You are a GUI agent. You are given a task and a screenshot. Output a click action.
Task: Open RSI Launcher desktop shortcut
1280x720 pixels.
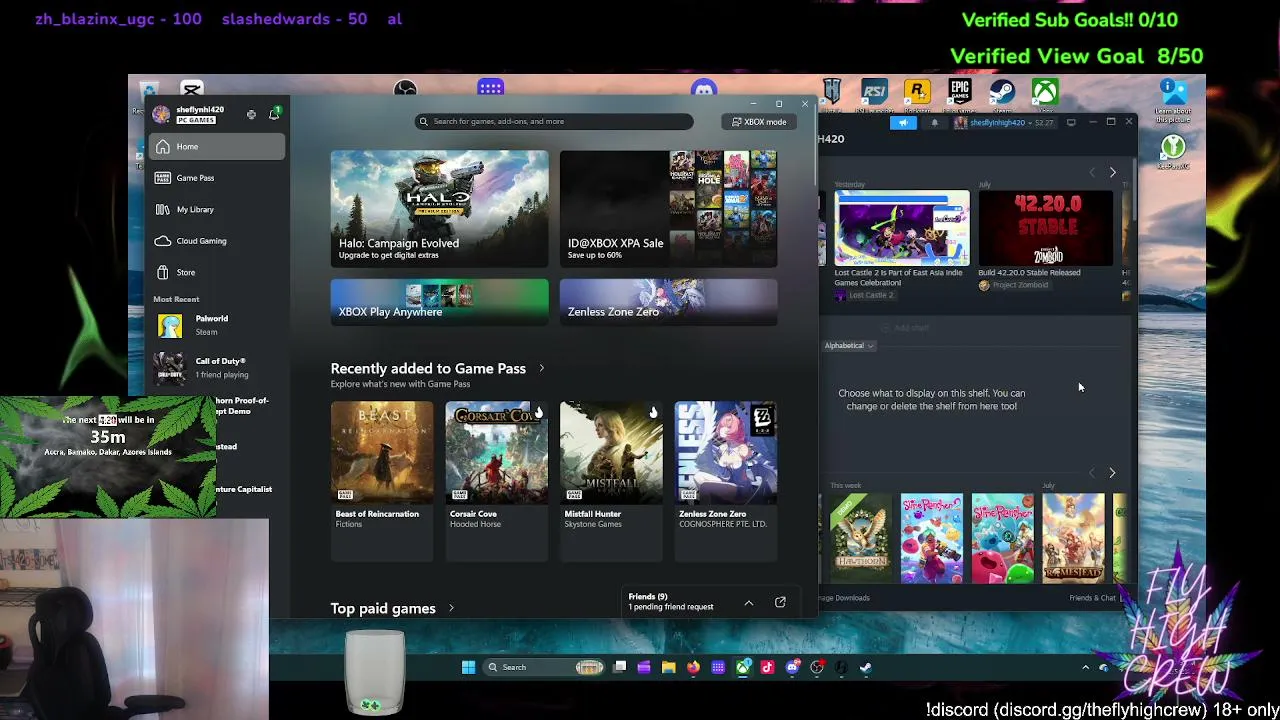click(x=875, y=93)
